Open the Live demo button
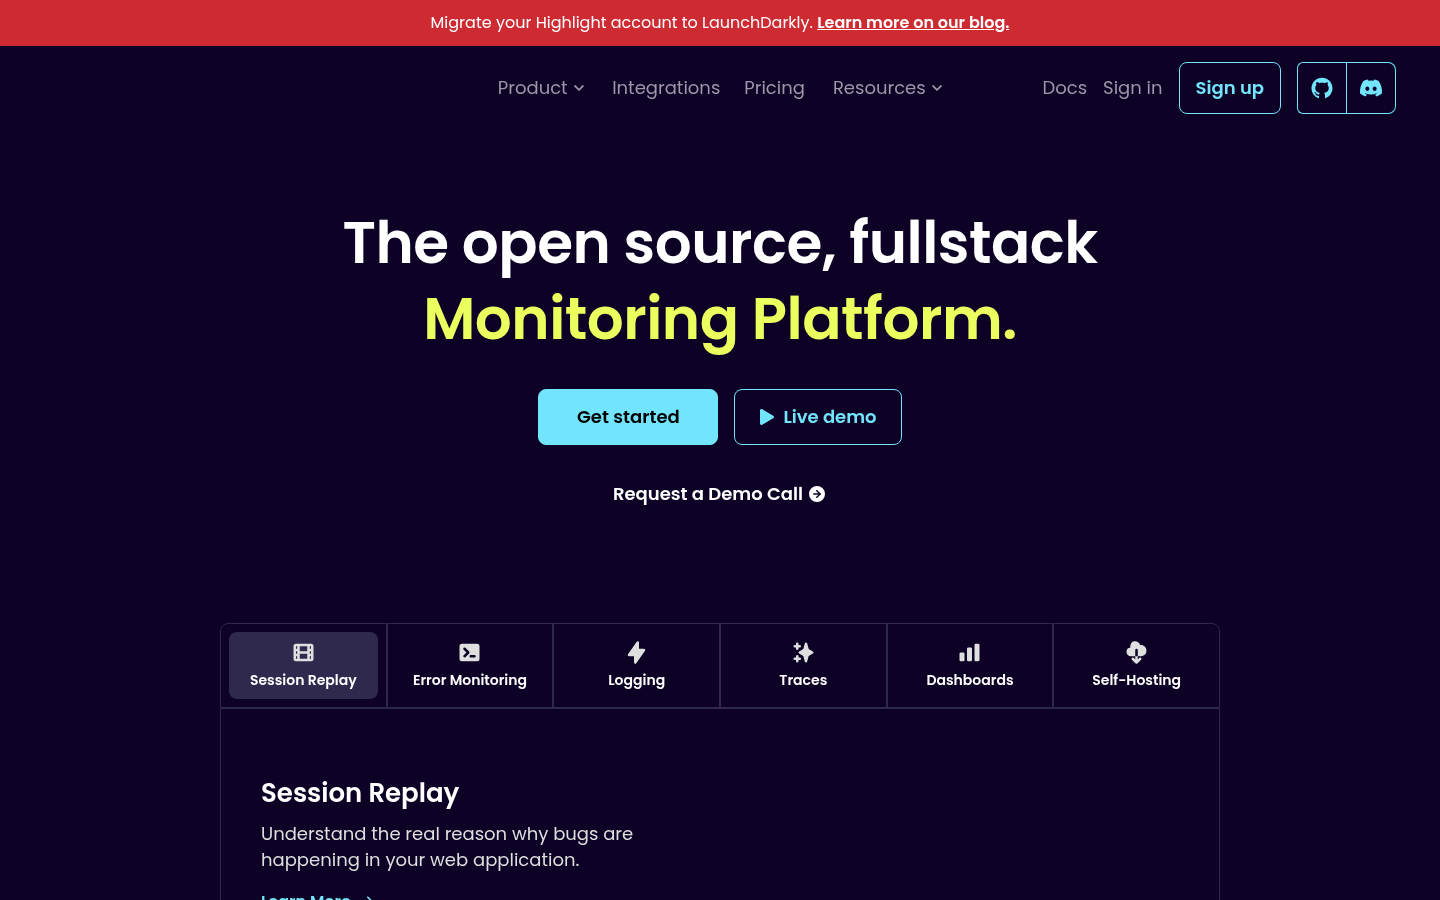This screenshot has height=900, width=1440. click(818, 417)
